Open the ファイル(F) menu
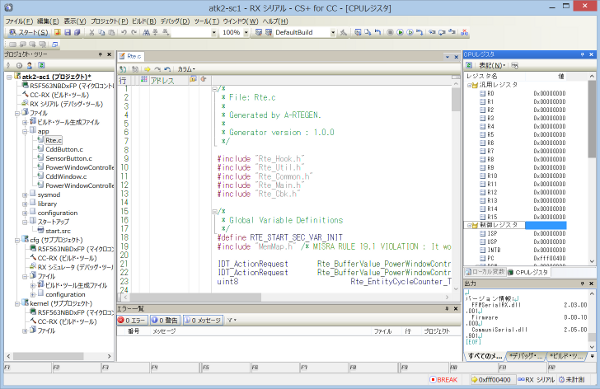Image resolution: width=600 pixels, height=389 pixels. pos(19,21)
